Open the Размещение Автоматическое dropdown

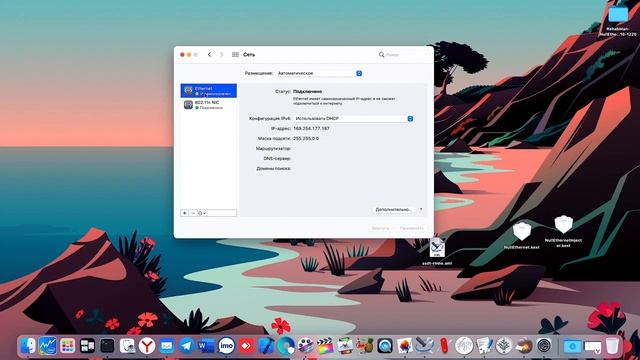pos(319,73)
